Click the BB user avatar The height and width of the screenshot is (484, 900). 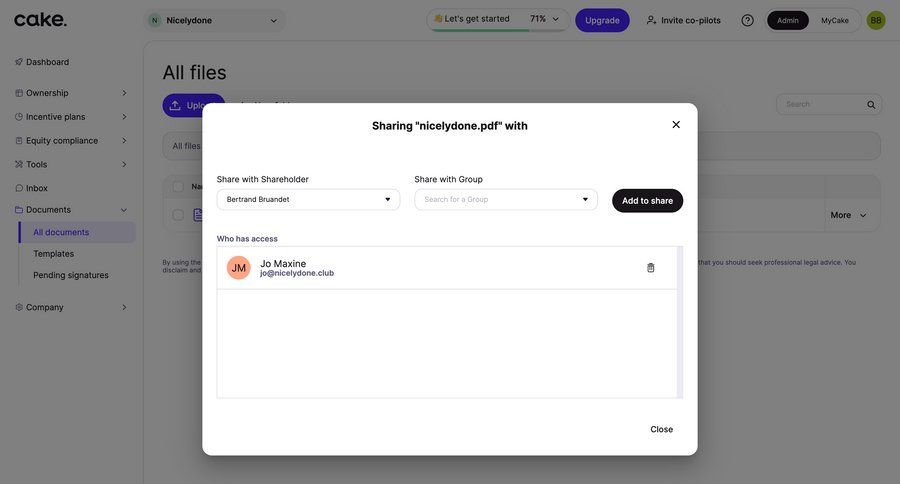pos(876,20)
